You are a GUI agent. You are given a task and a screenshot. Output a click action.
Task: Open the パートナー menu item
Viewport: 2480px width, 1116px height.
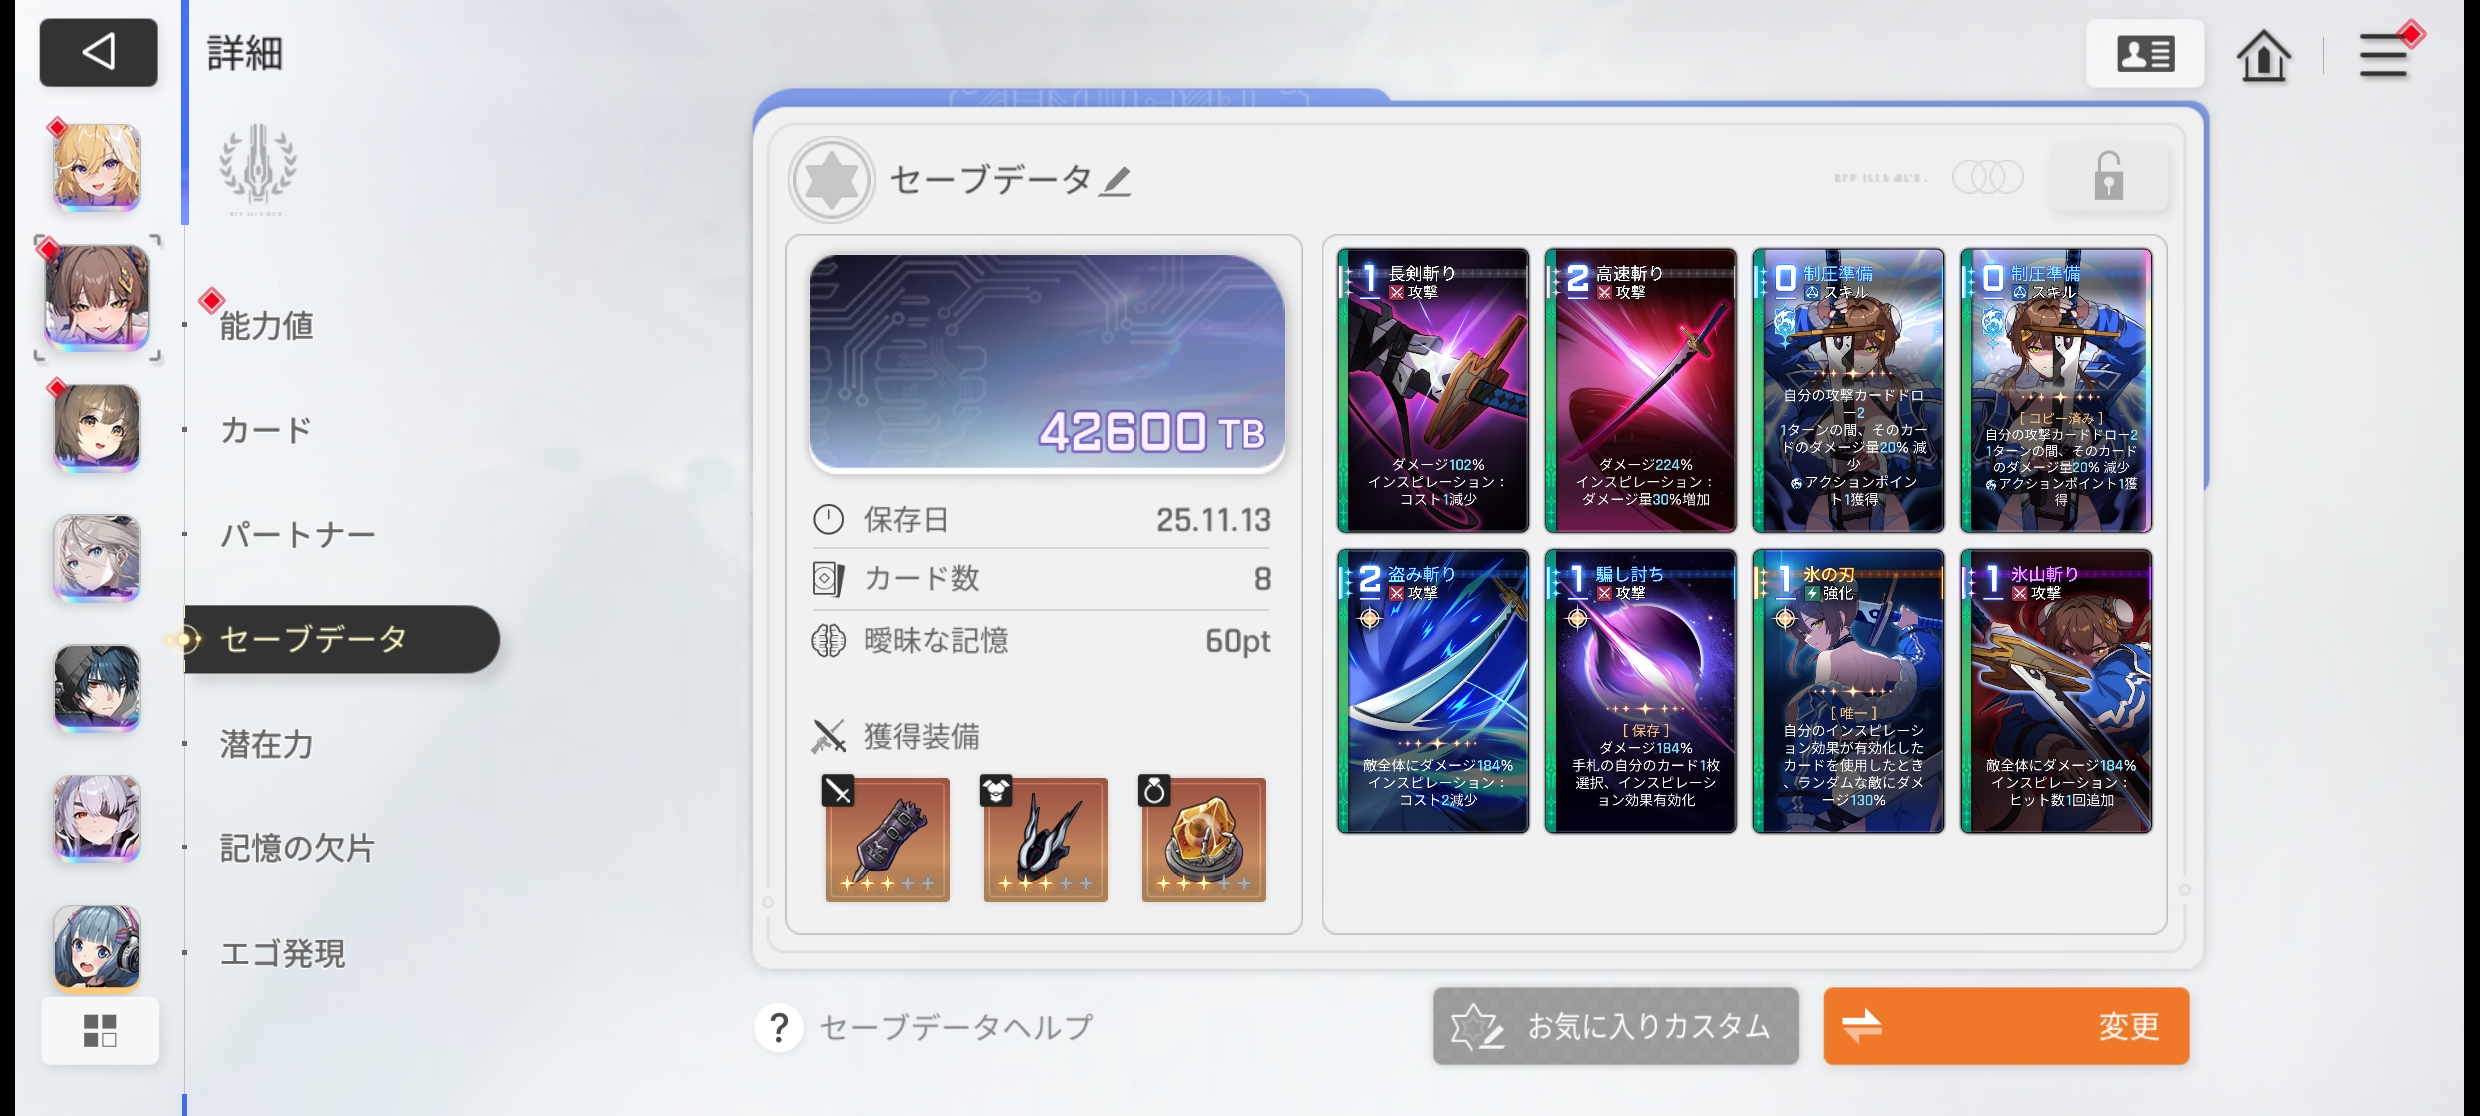click(x=297, y=535)
